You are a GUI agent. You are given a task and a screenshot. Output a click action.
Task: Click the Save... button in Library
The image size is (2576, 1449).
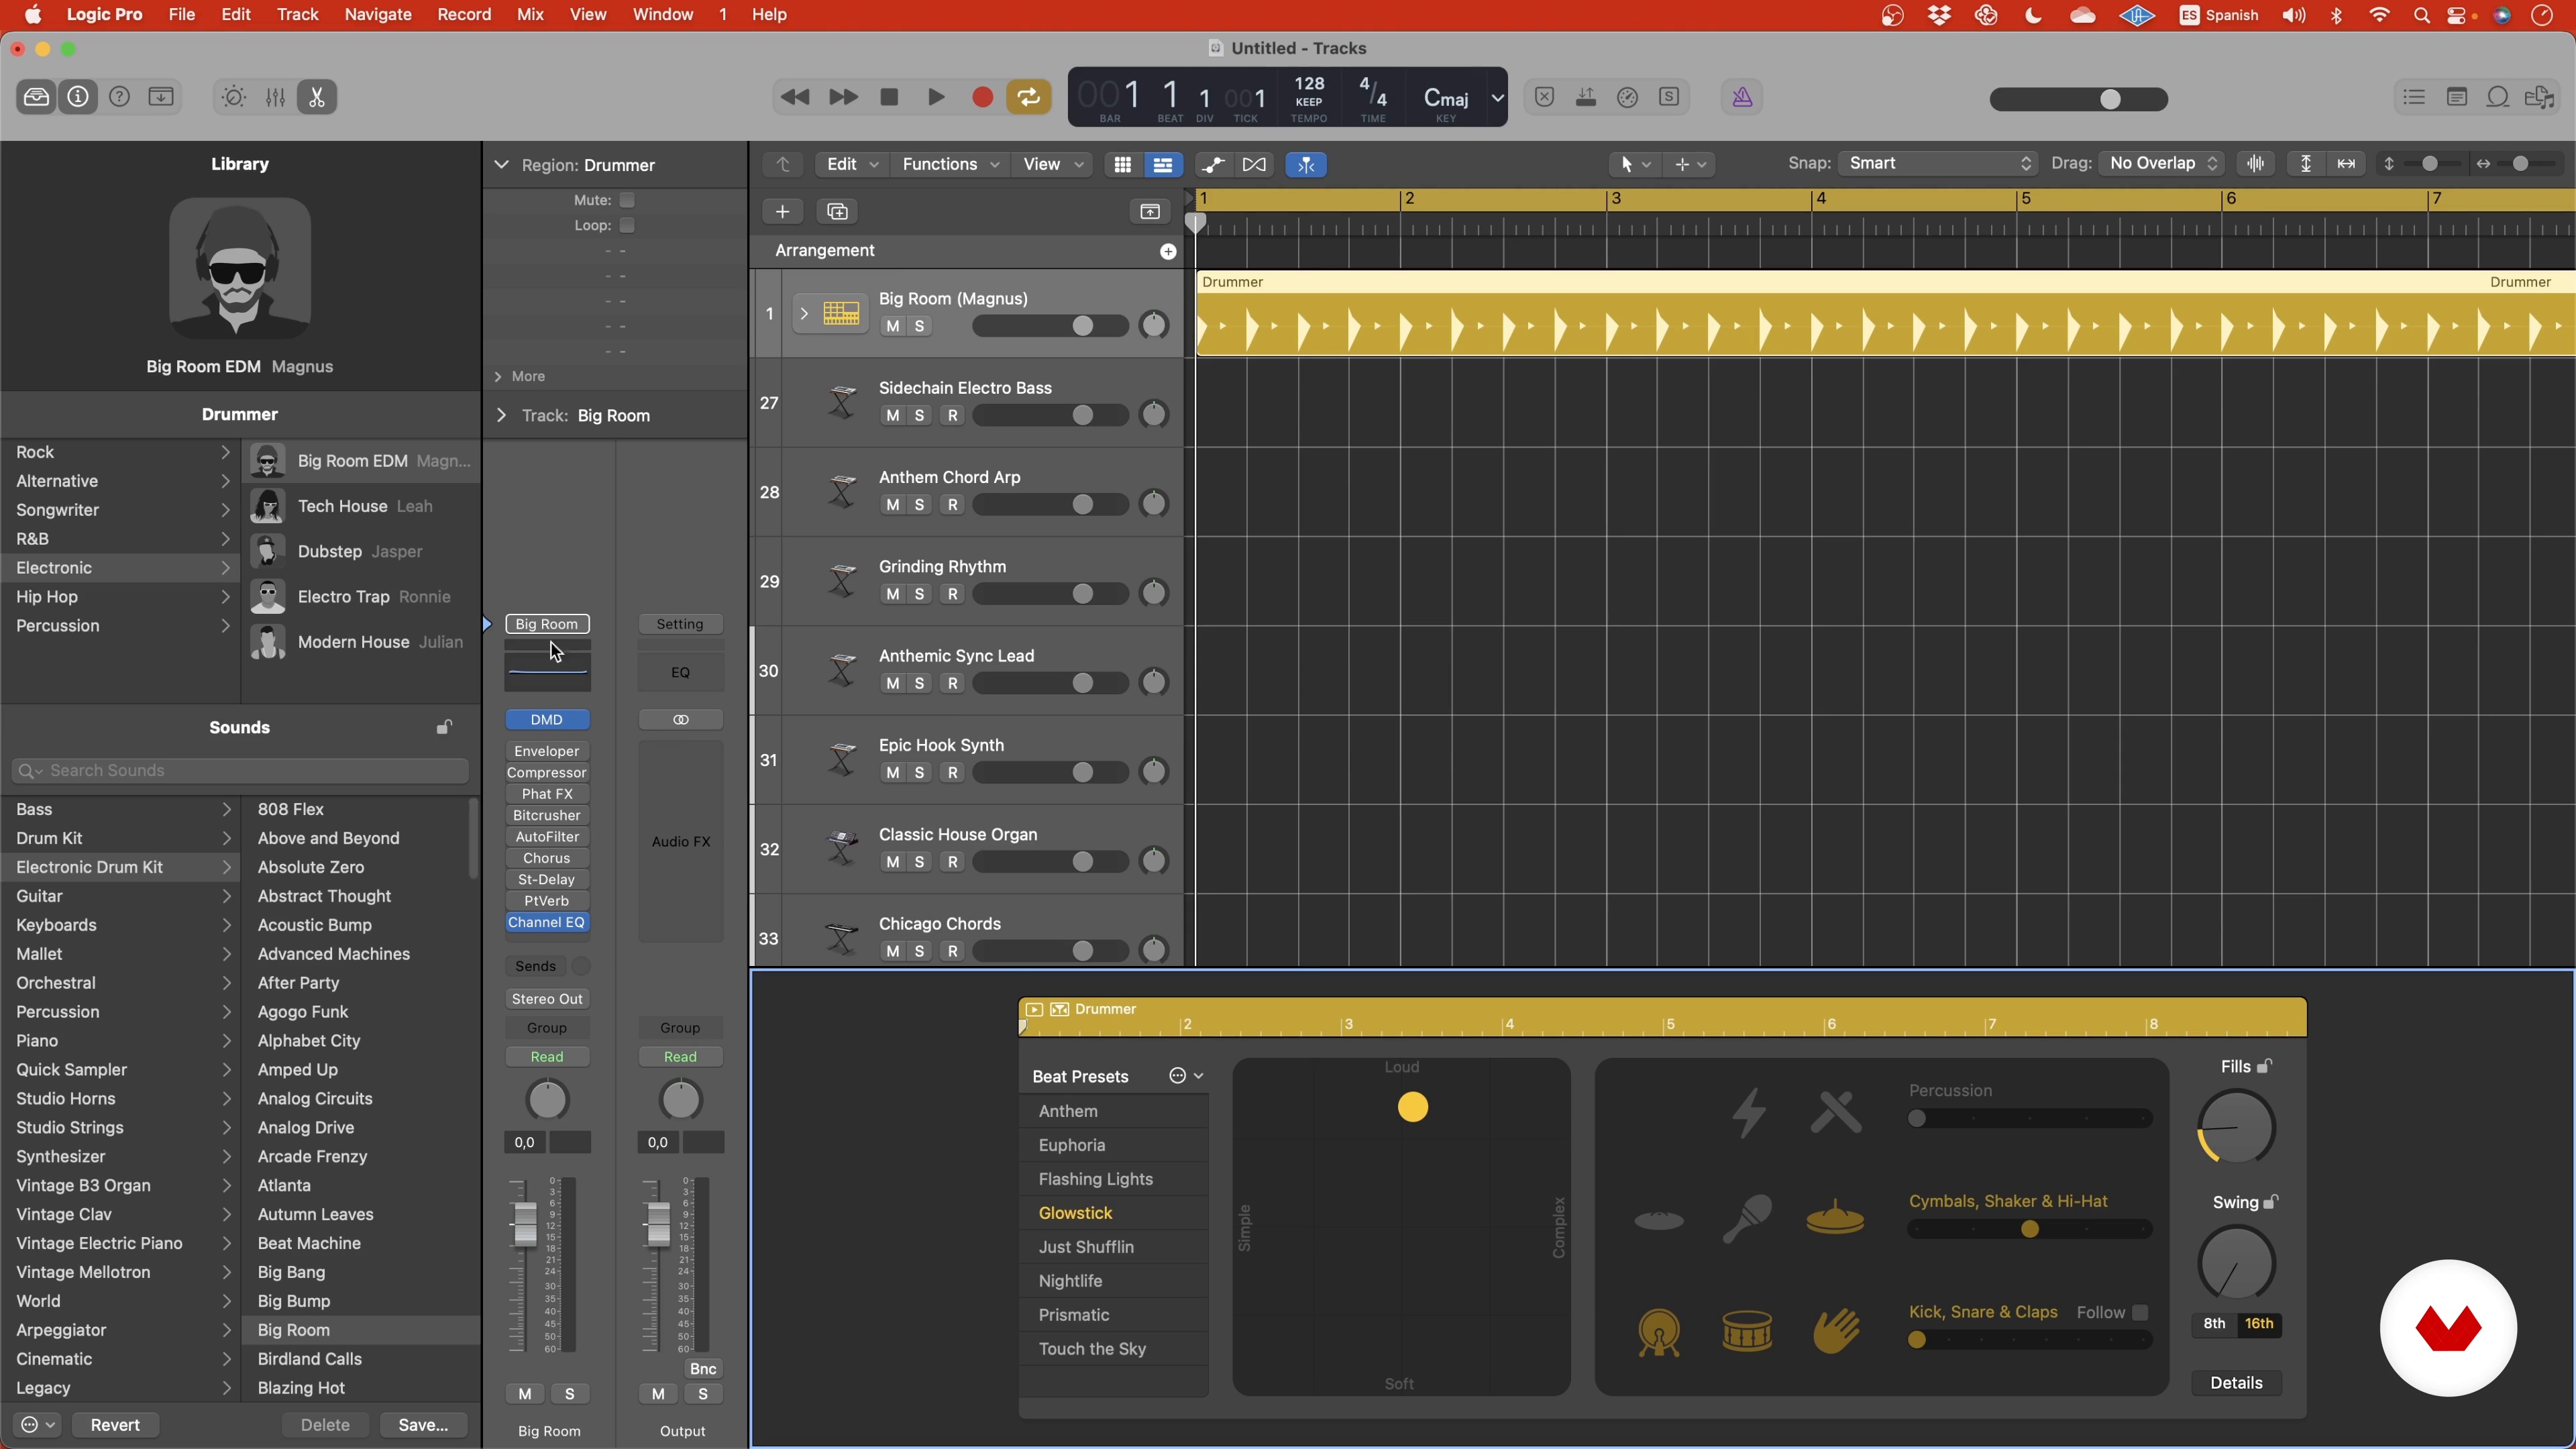[x=422, y=1425]
